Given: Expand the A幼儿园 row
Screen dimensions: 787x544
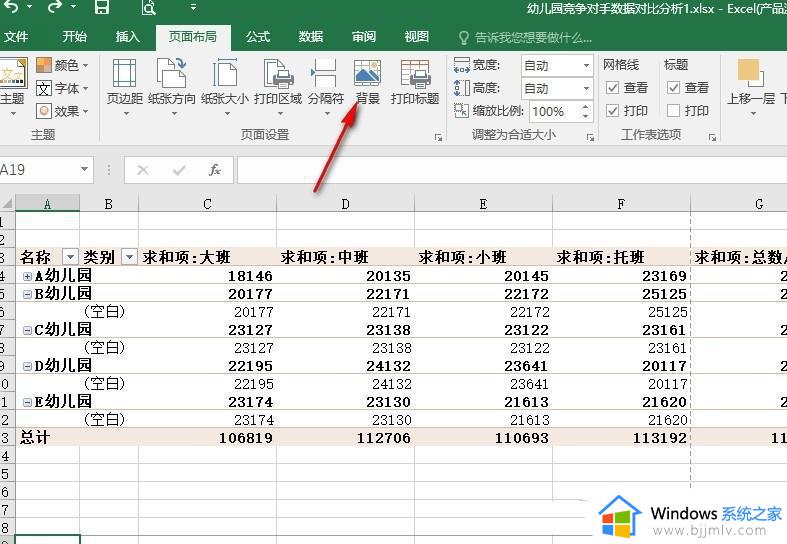Looking at the screenshot, I should (27, 276).
